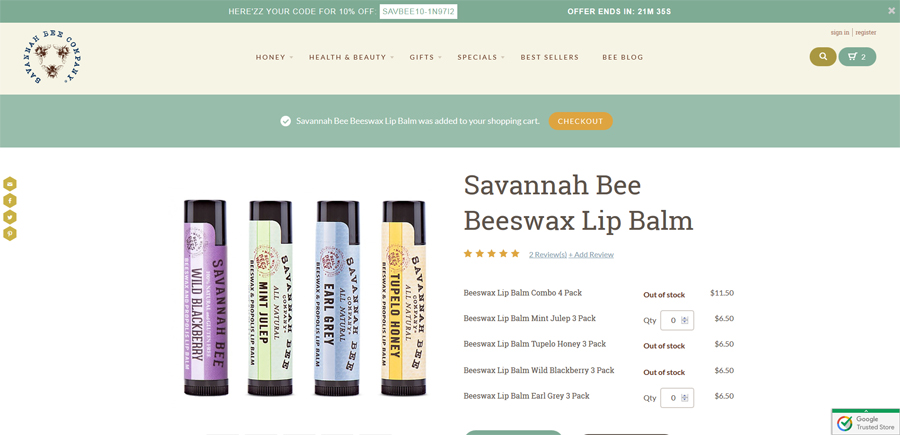900x435 pixels.
Task: Click the Add Review link
Action: [591, 255]
